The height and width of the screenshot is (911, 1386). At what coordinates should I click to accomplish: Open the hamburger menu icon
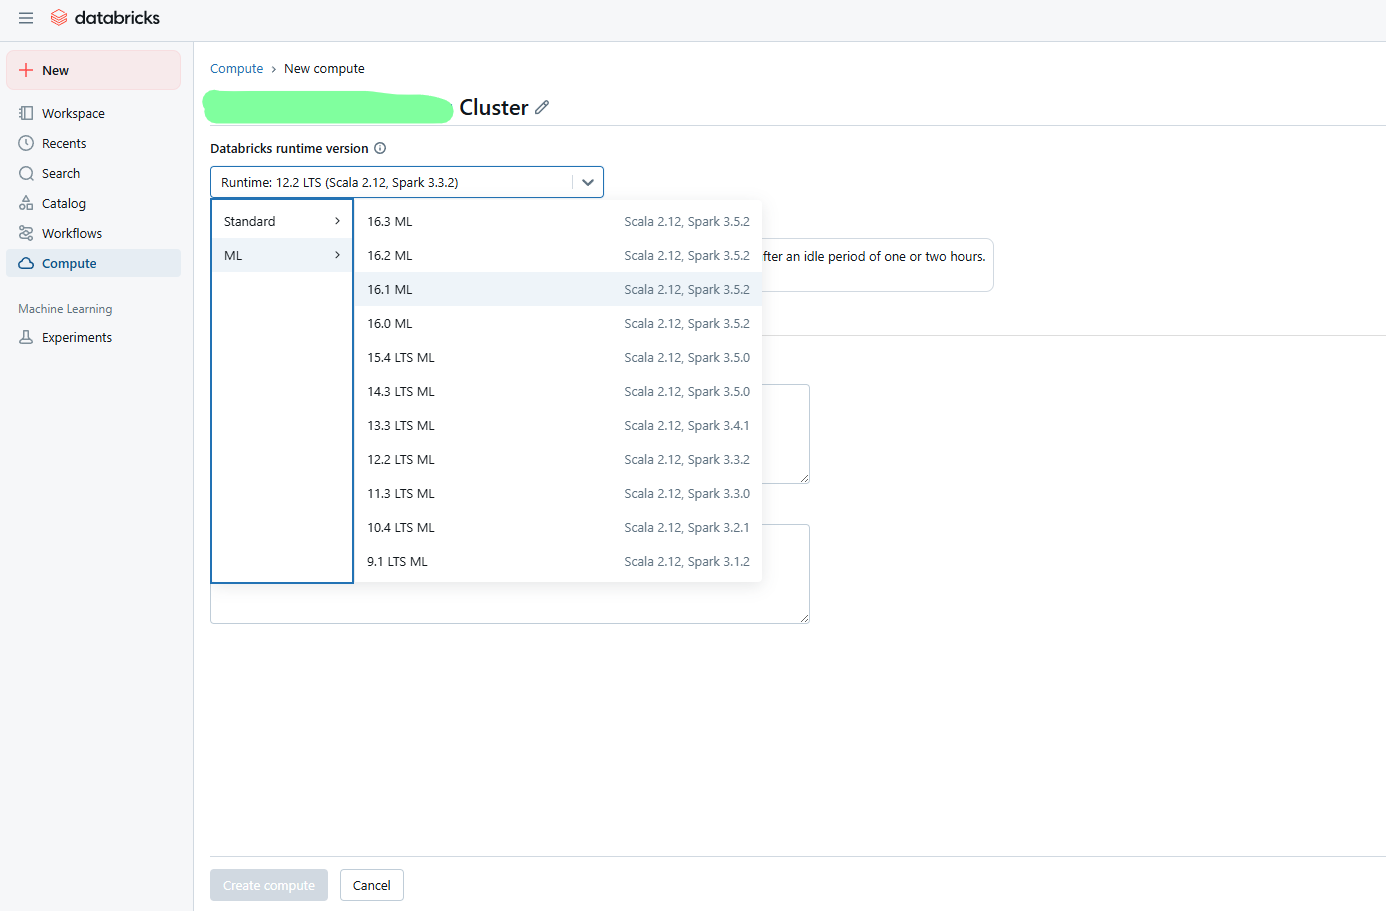pos(26,18)
